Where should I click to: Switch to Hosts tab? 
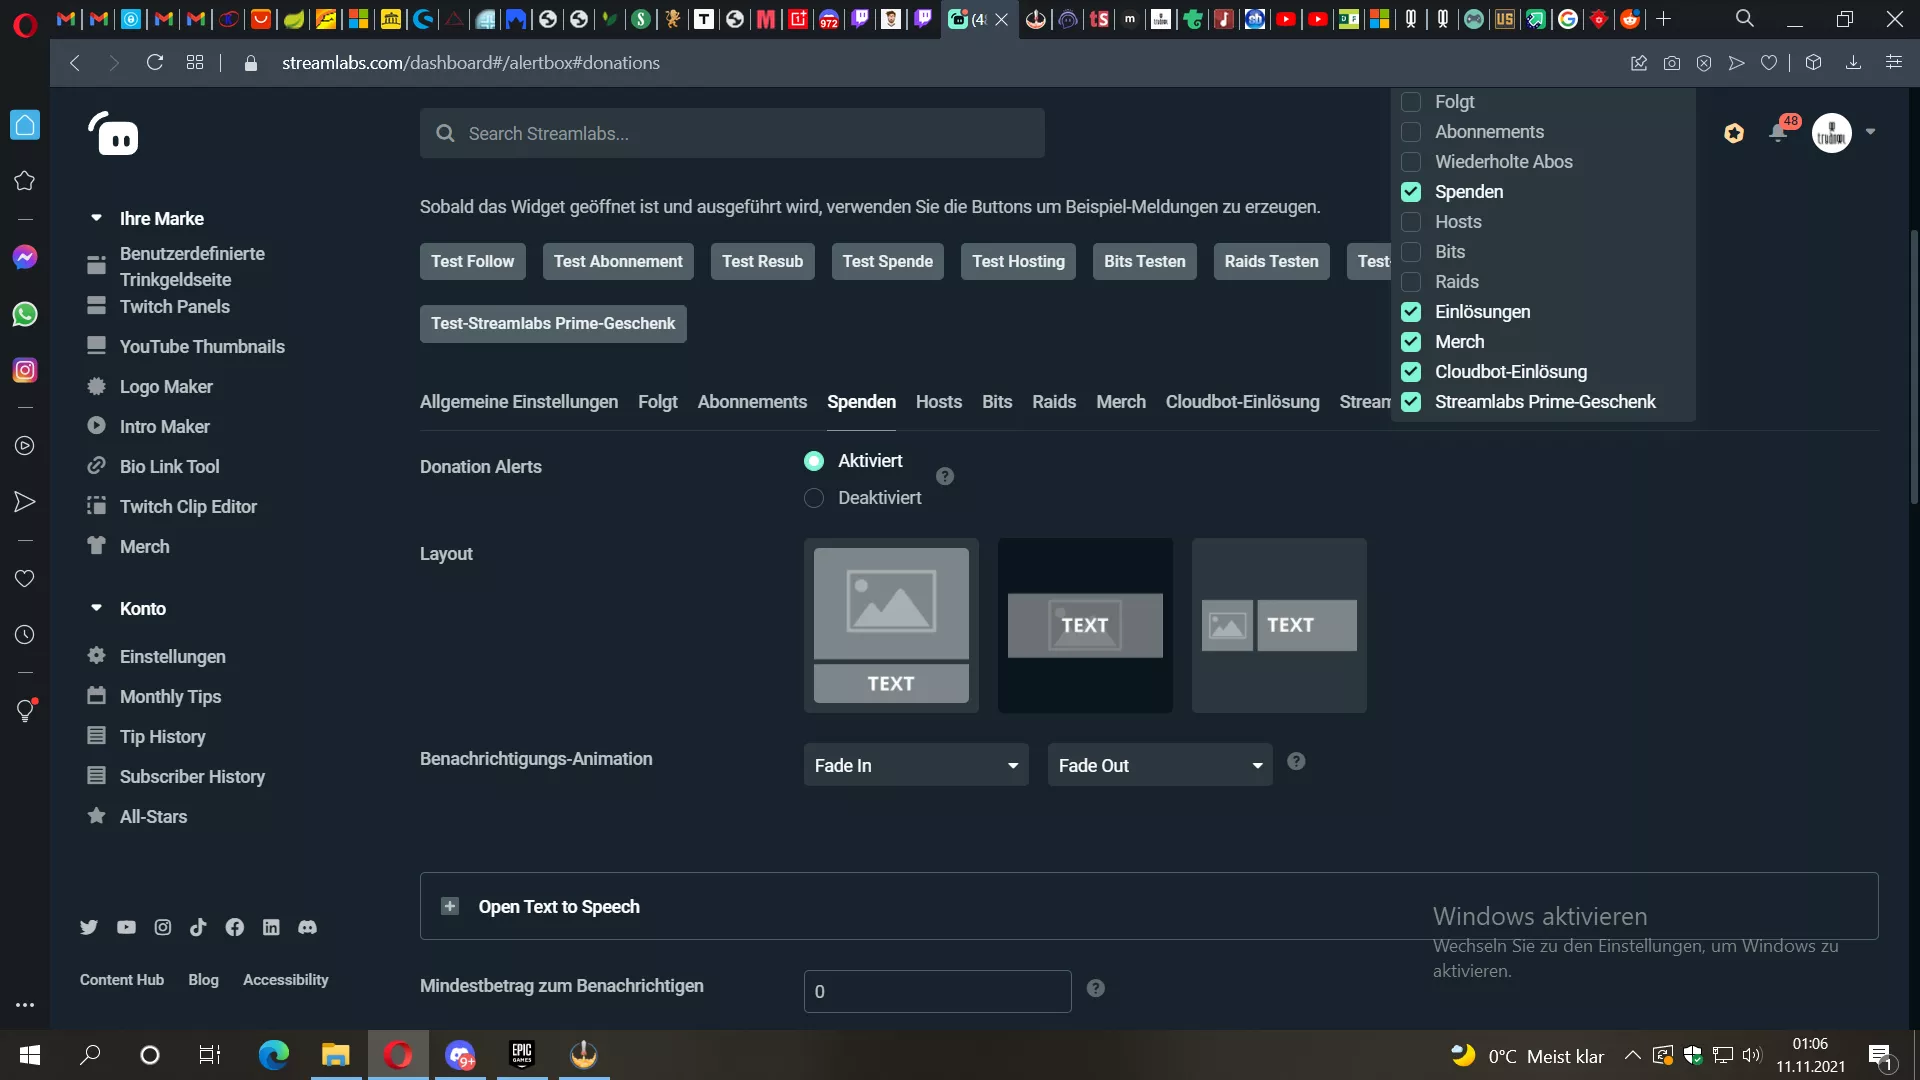[x=939, y=401]
